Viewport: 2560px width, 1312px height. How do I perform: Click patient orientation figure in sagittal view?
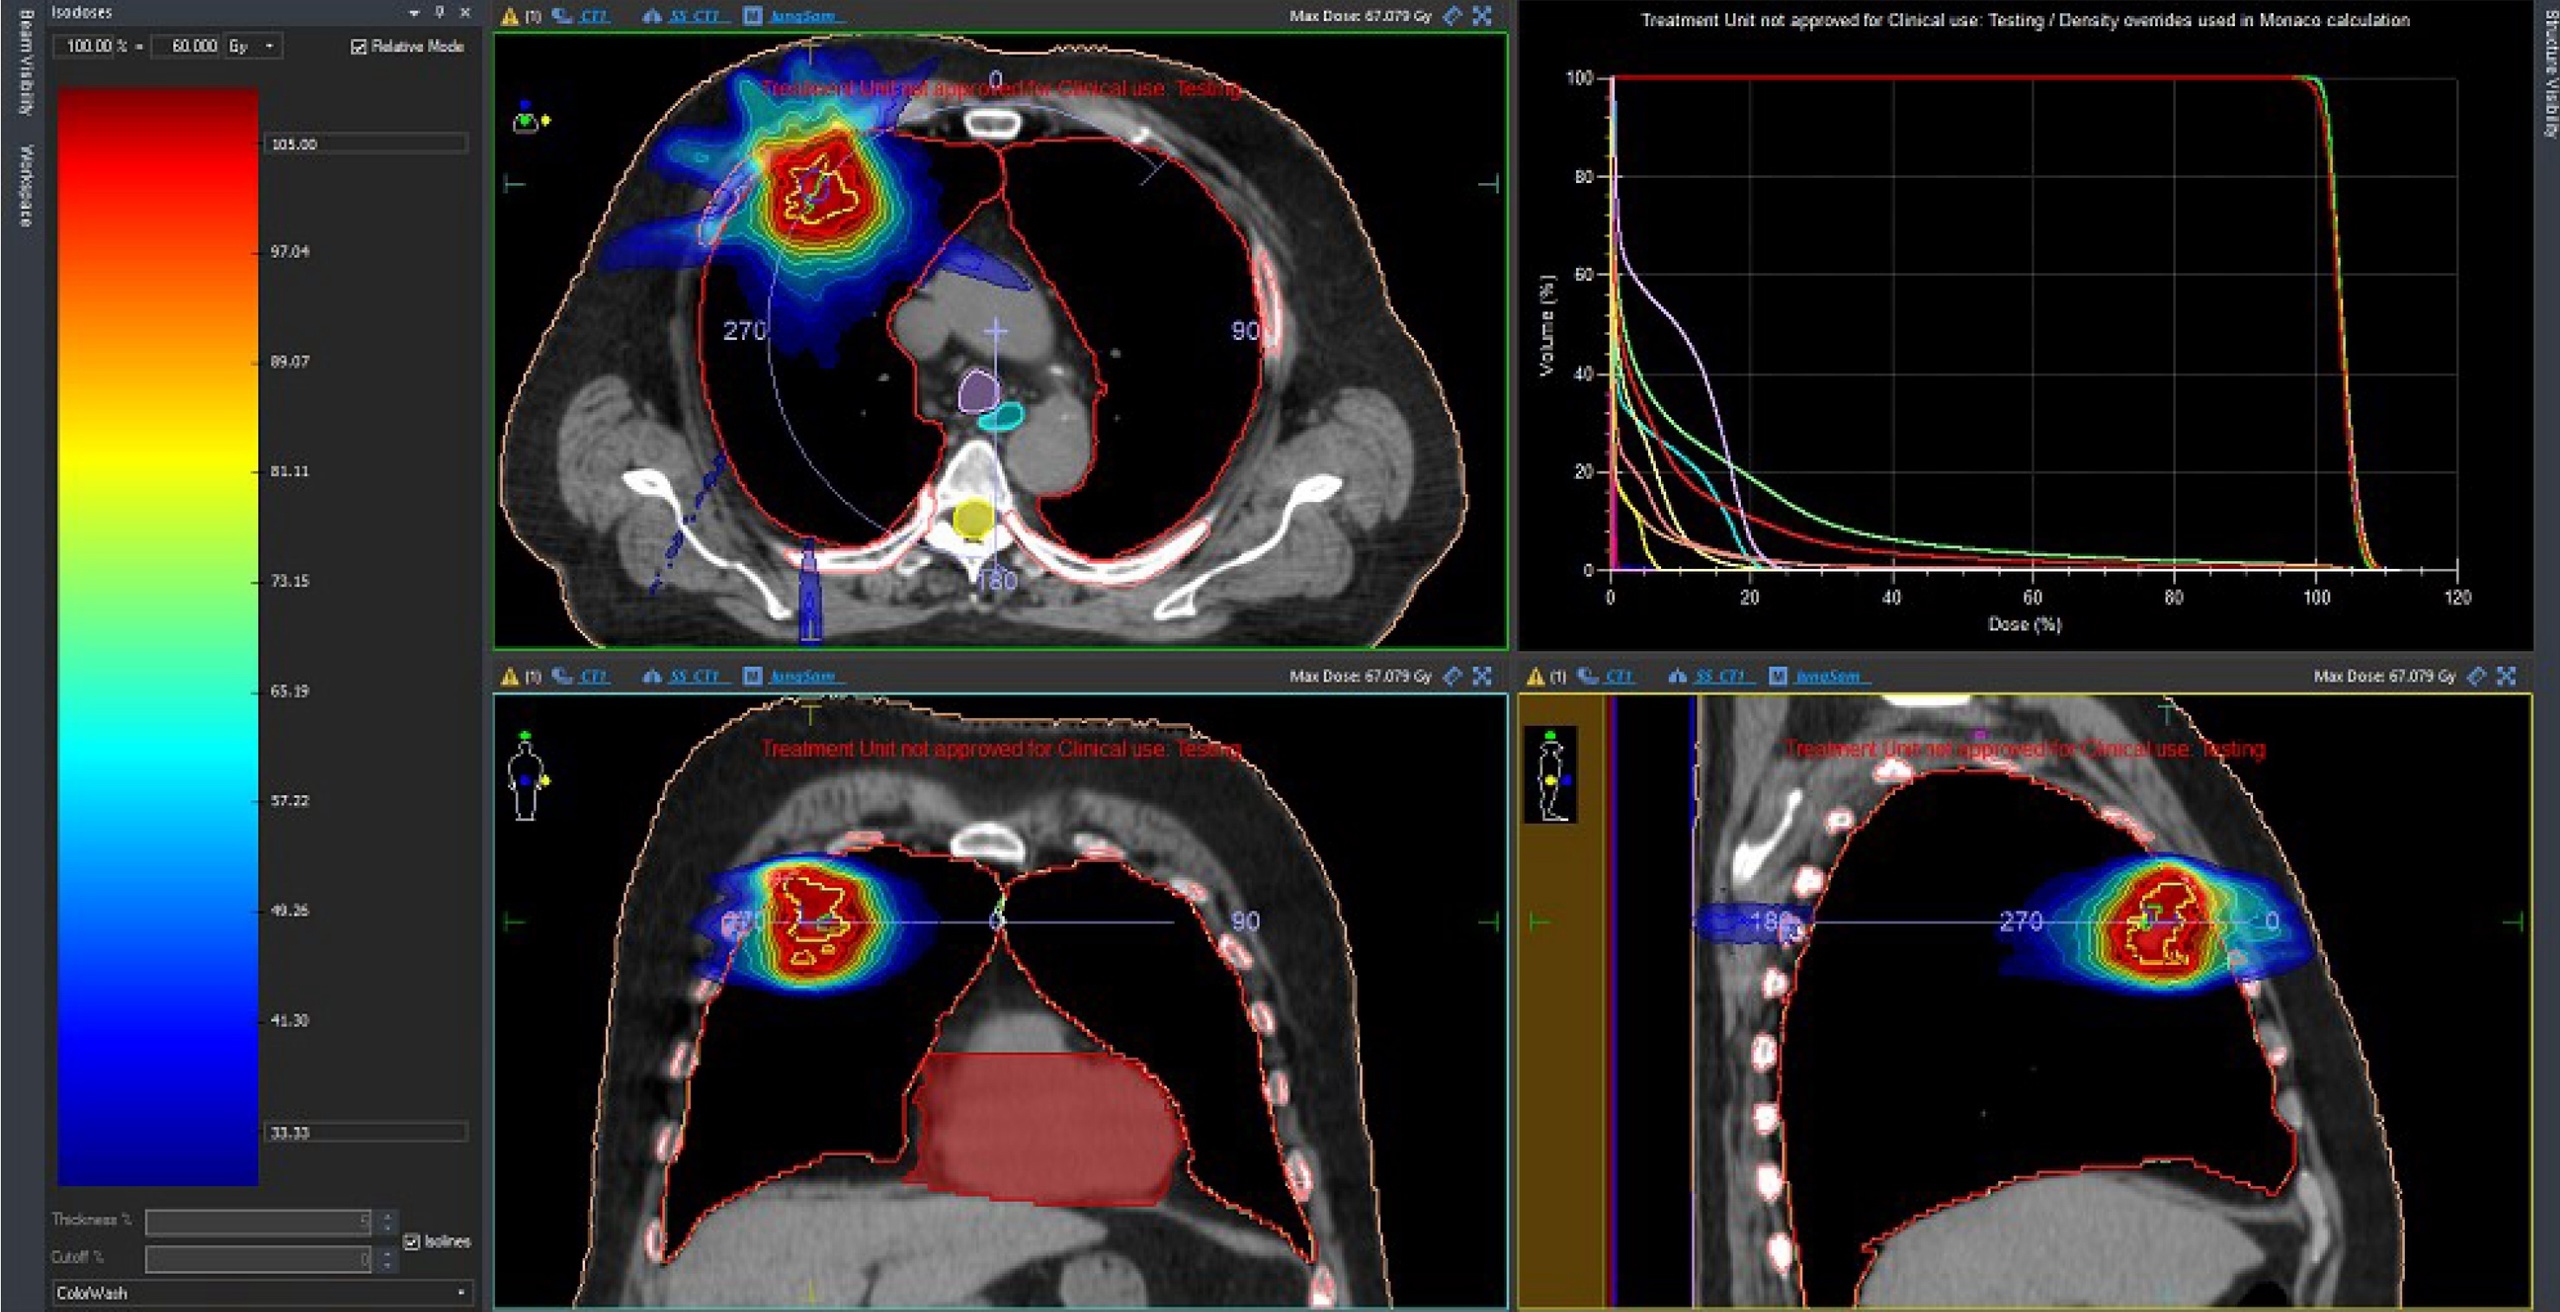(x=1551, y=776)
